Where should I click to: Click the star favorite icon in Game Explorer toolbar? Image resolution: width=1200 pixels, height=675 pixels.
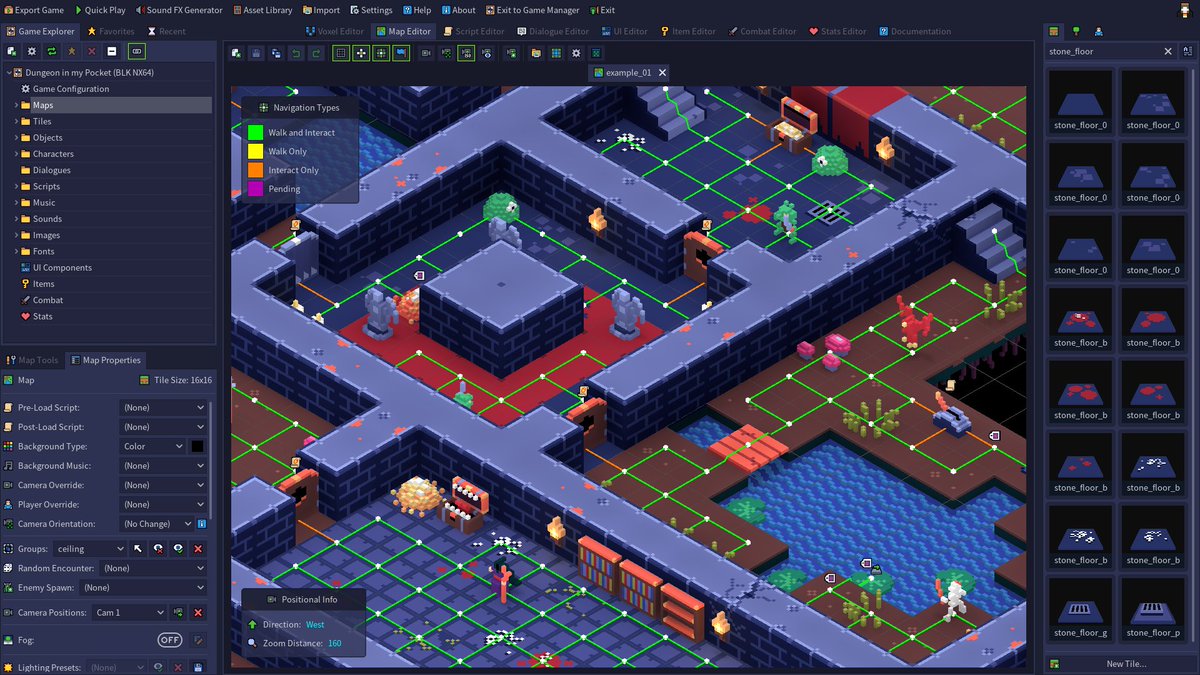click(x=72, y=51)
